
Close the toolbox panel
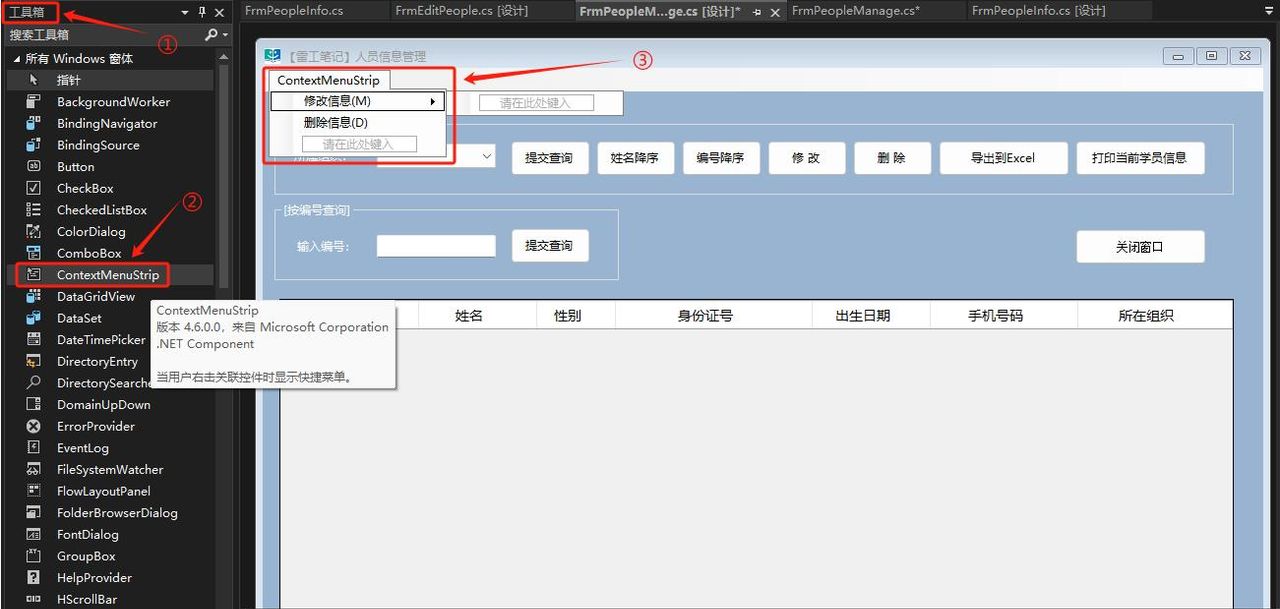point(220,12)
